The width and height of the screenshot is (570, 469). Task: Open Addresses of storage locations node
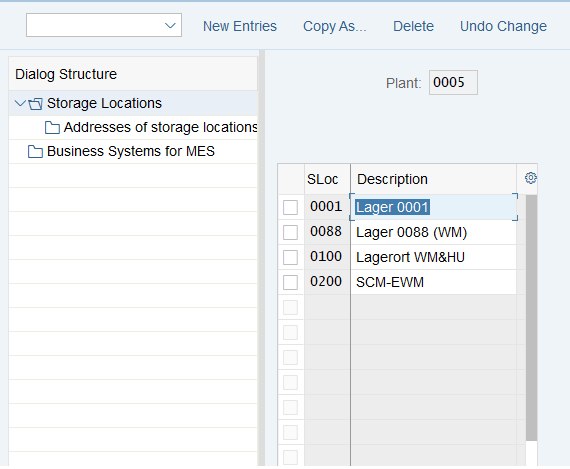pos(160,127)
